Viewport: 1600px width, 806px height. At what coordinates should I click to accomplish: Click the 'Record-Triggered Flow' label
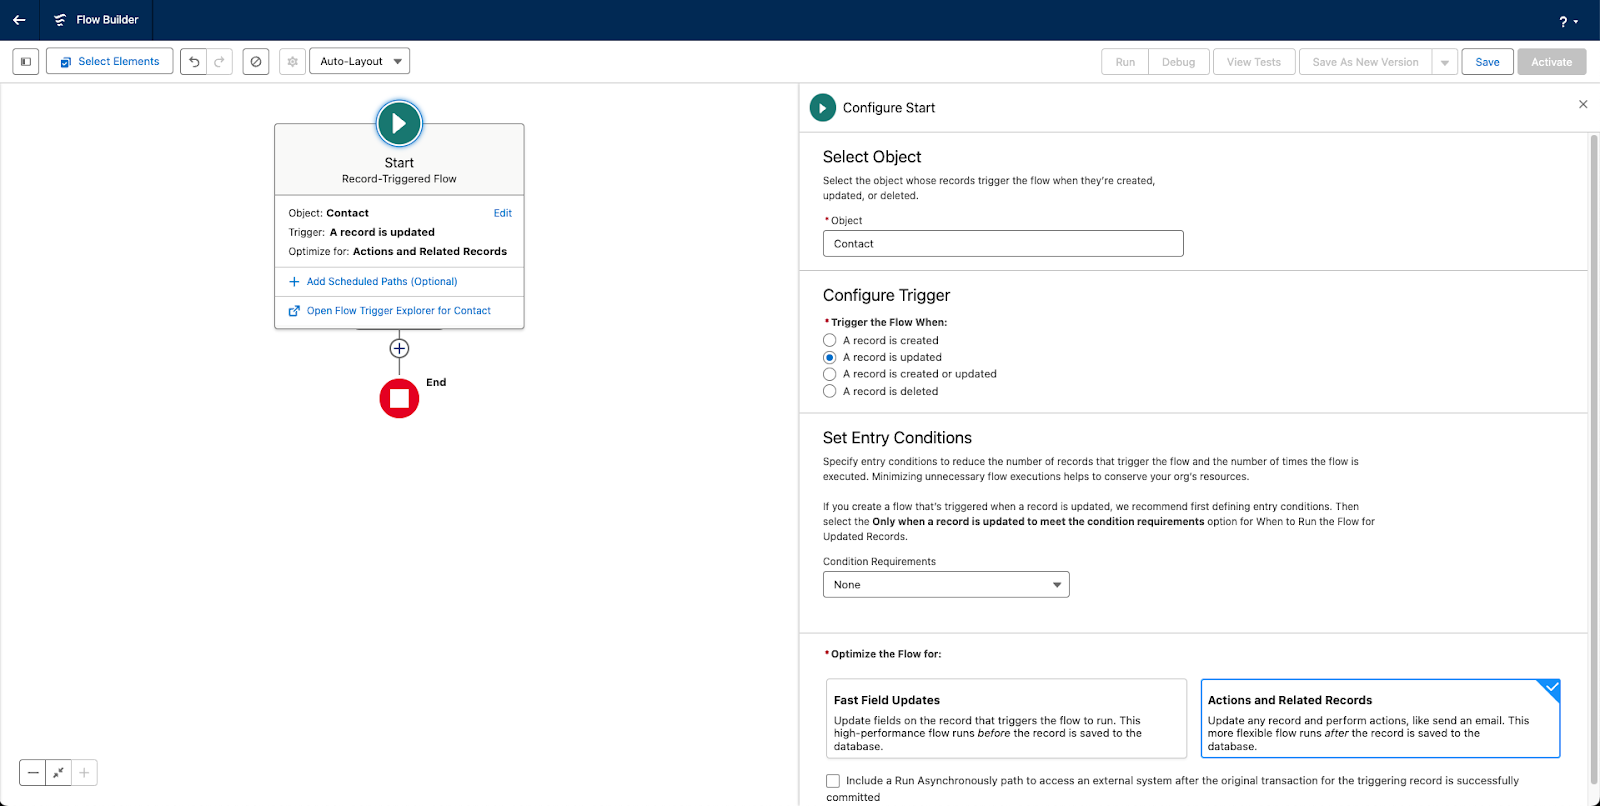[399, 179]
